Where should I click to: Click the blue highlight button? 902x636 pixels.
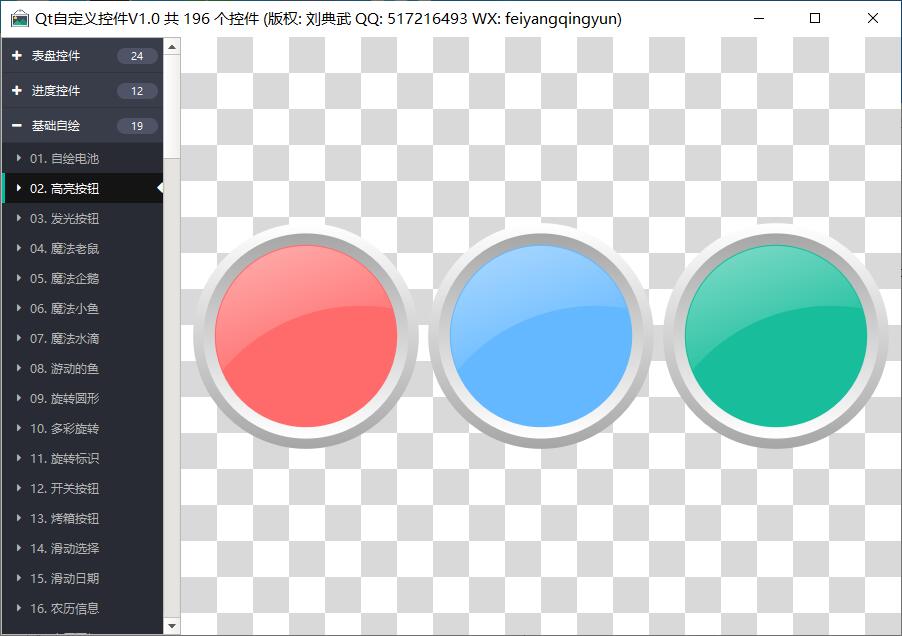[x=541, y=335]
